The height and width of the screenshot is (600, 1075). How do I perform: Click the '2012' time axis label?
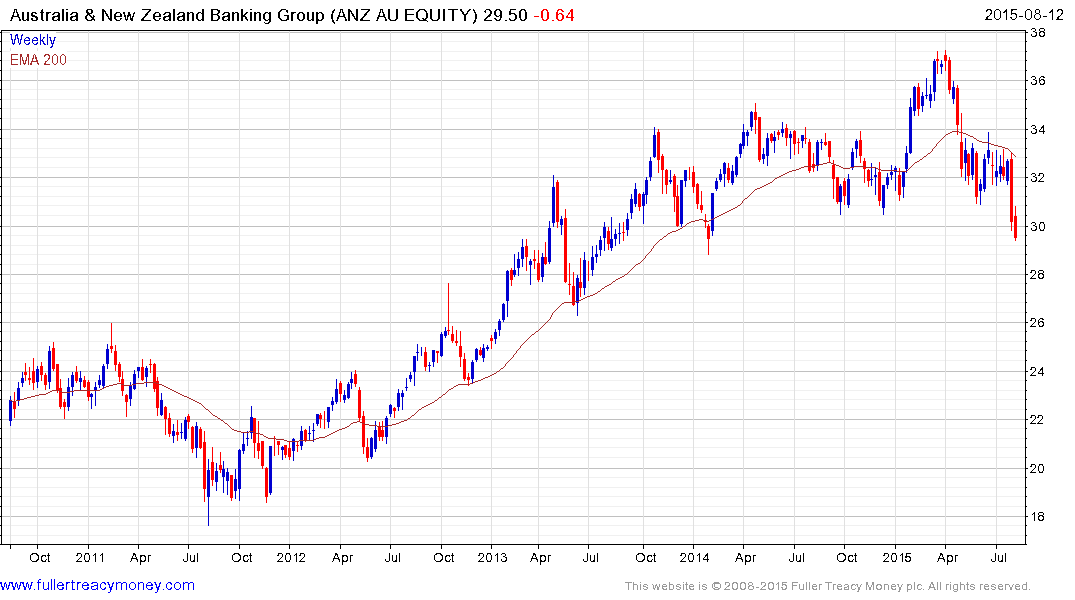pyautogui.click(x=291, y=557)
